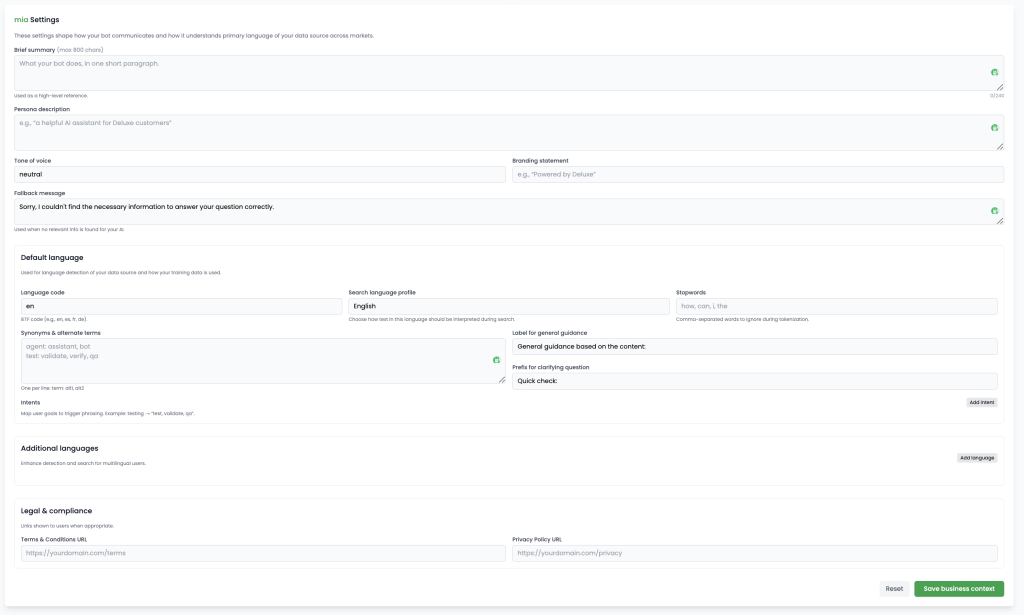Click the green icon in Fallback message field

click(994, 211)
